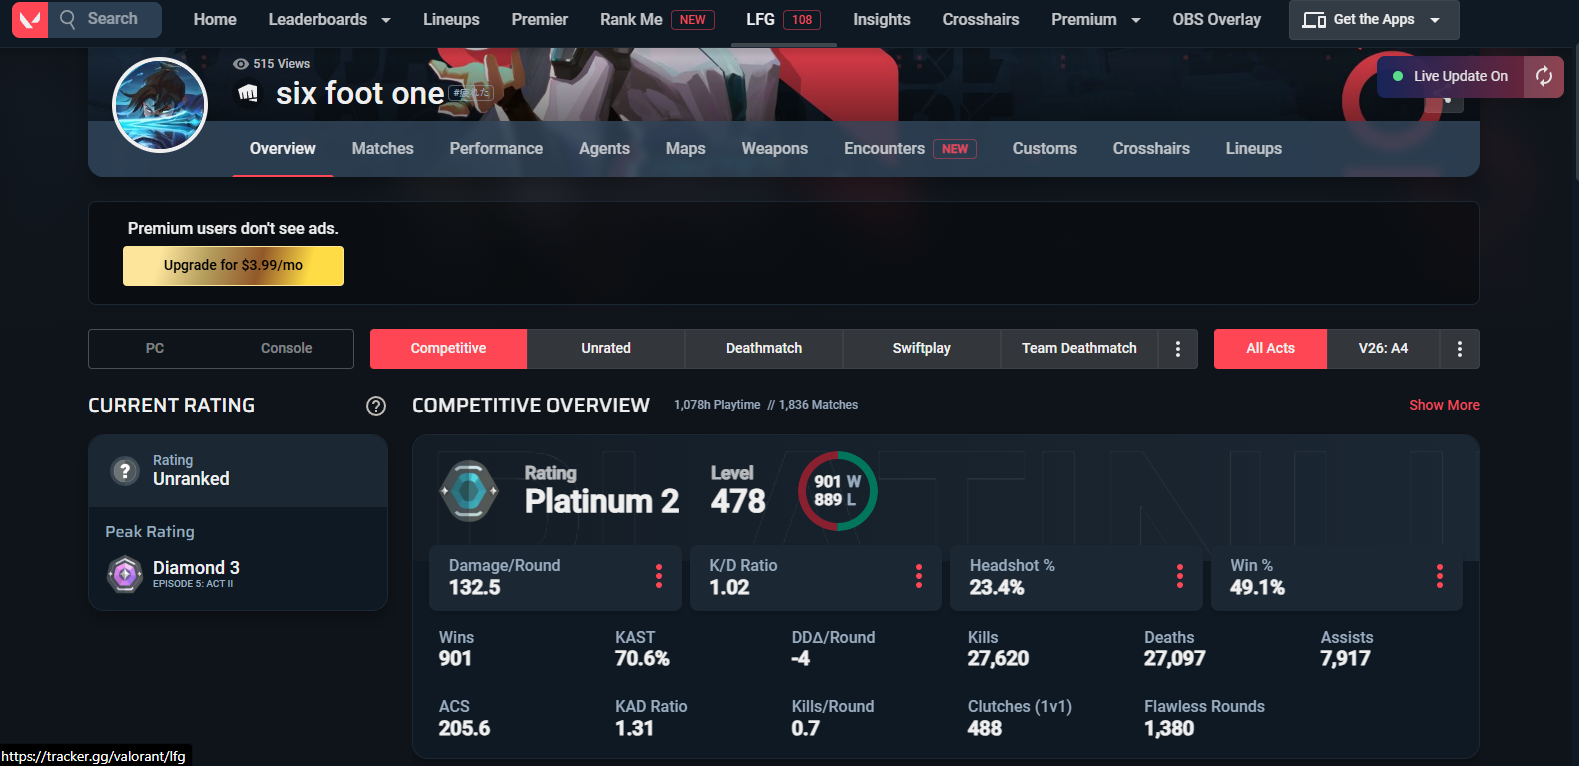Screen dimensions: 1579x766
Task: Click the Flawless Rounds value 1,380
Action: click(x=1169, y=728)
